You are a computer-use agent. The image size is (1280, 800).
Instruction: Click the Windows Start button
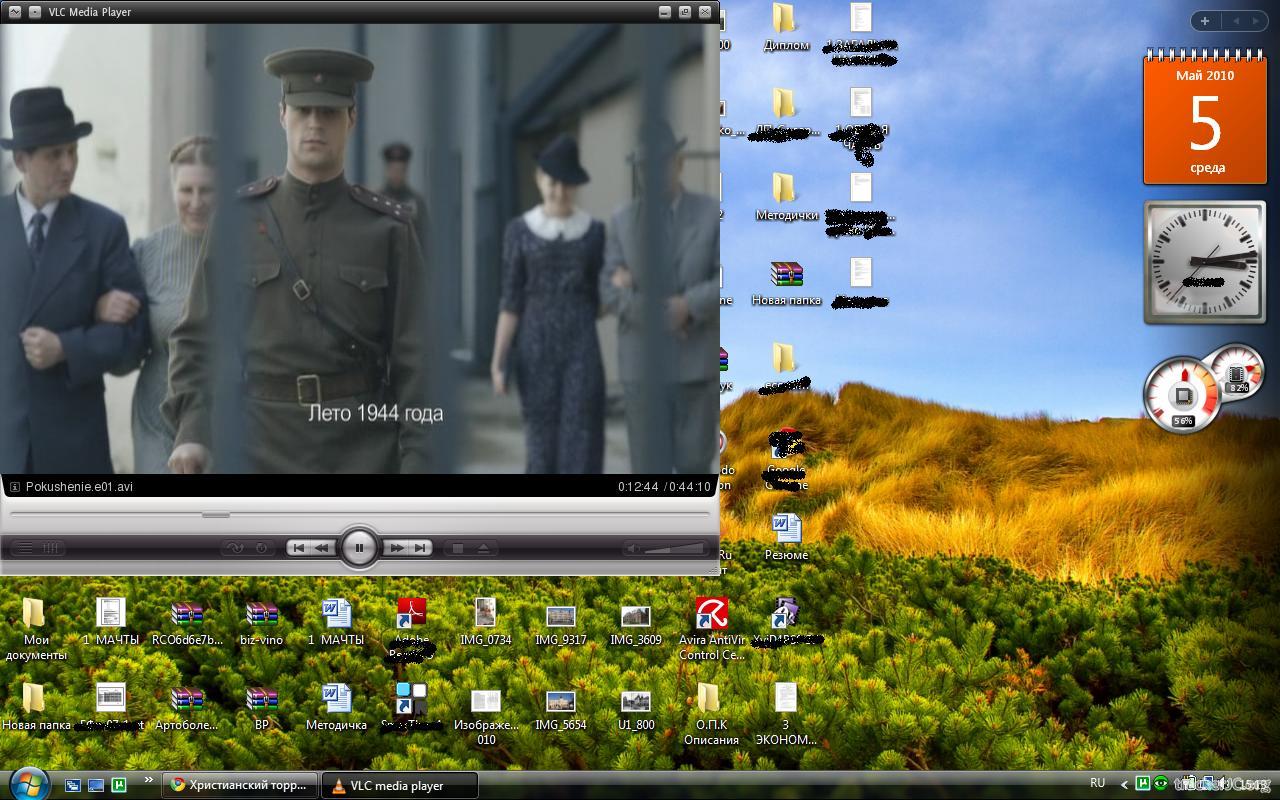pos(27,783)
